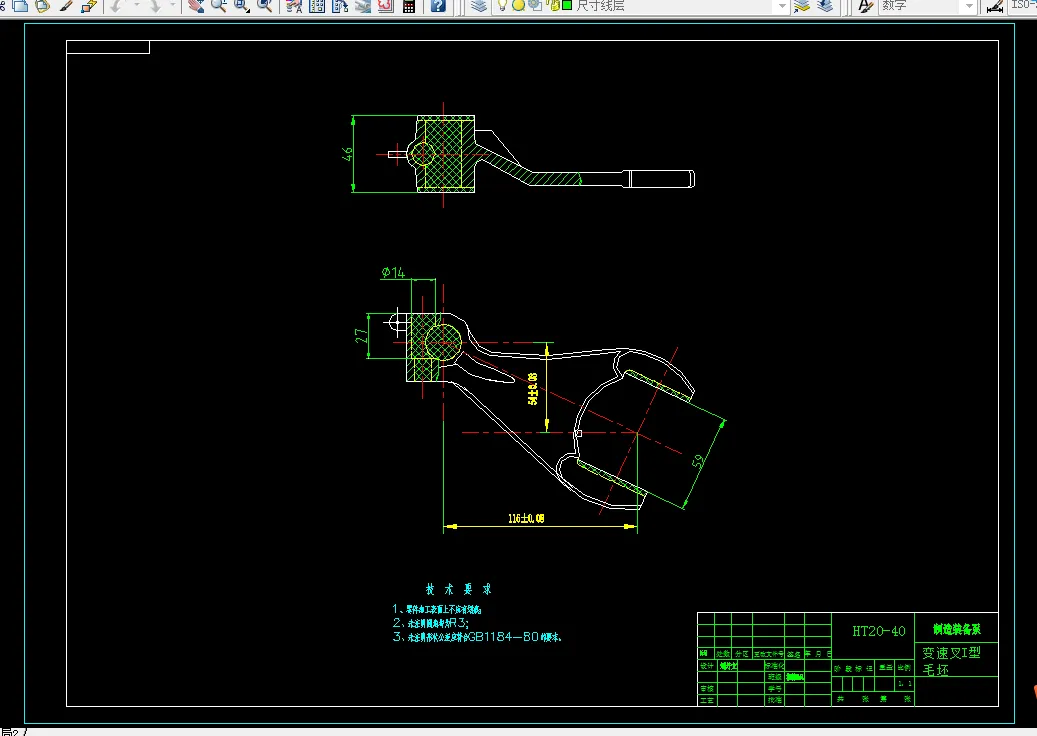
Task: Select the 27 dimension text
Action: point(361,336)
